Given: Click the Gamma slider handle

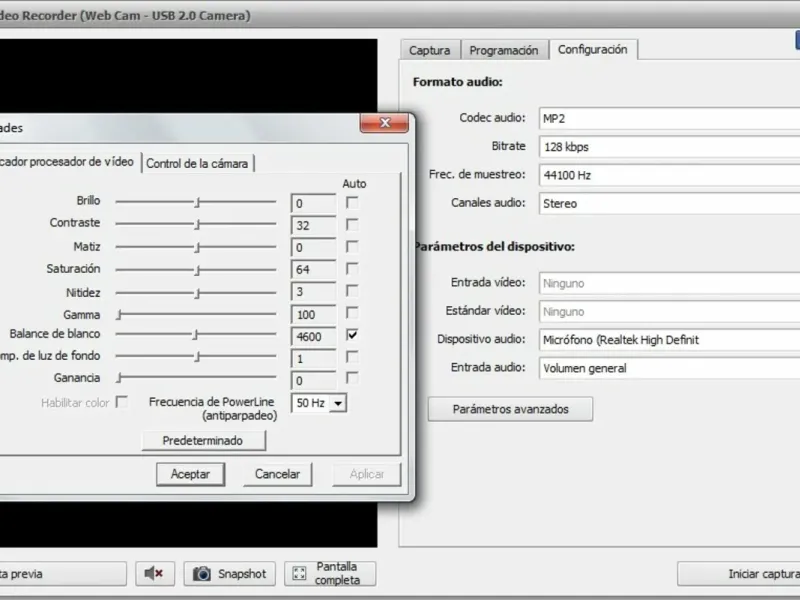Looking at the screenshot, I should pos(119,315).
